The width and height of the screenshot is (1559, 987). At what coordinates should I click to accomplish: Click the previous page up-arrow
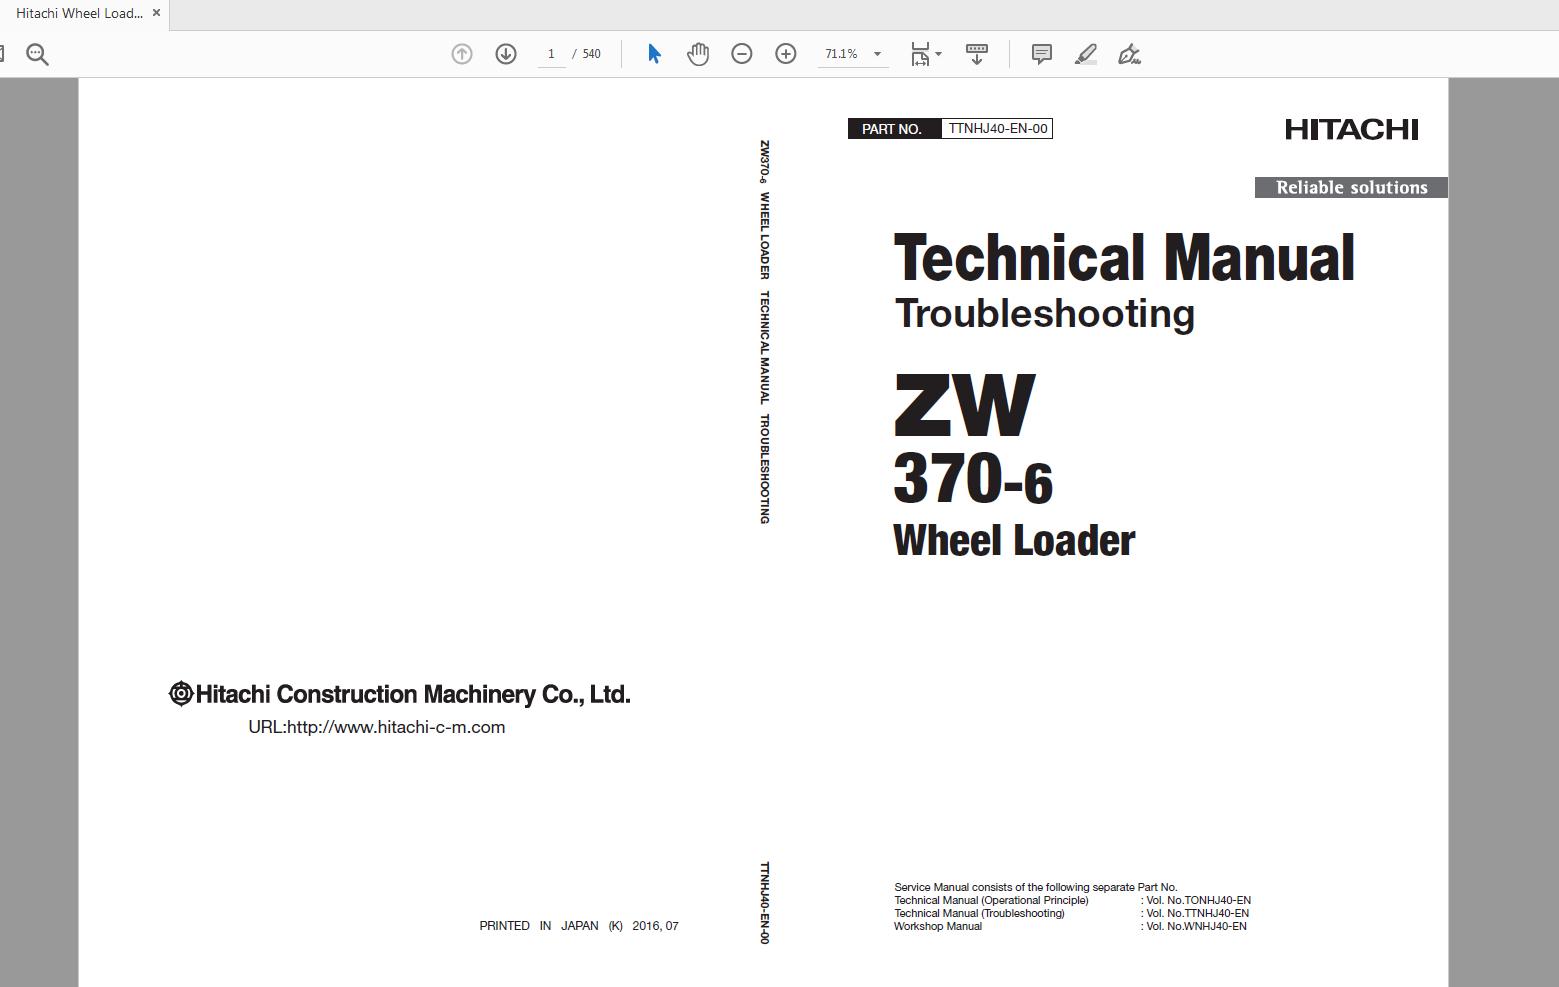tap(461, 54)
